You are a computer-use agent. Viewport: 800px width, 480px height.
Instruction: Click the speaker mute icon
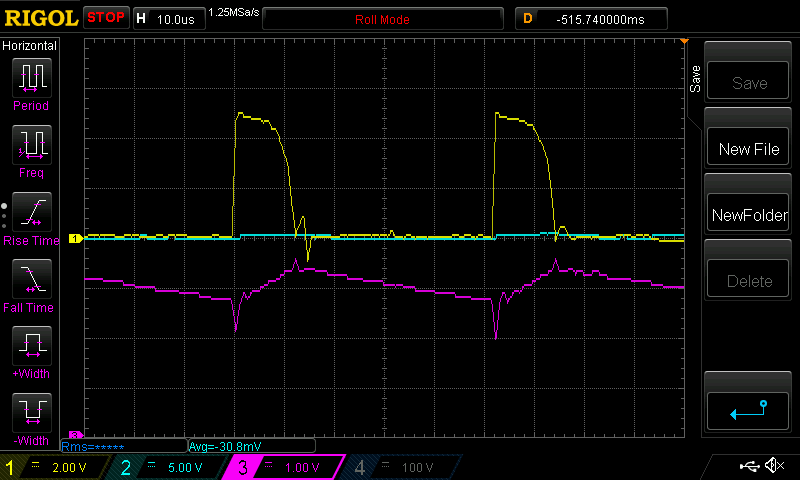773,466
